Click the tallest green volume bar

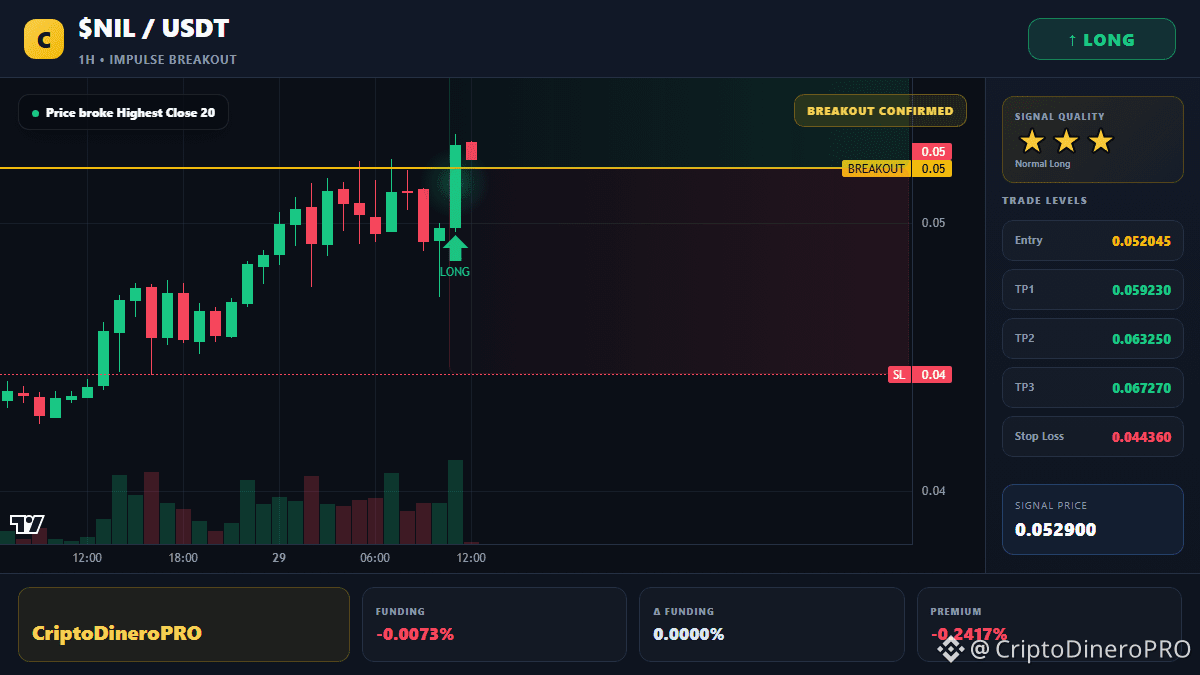[455, 502]
